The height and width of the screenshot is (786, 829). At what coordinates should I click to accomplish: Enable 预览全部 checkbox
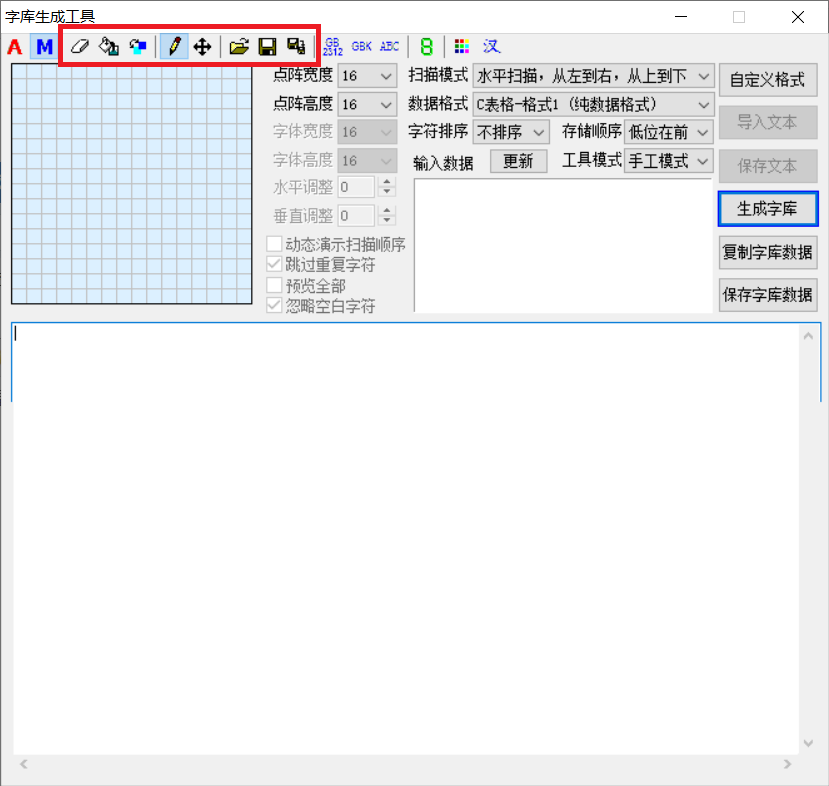pos(274,285)
